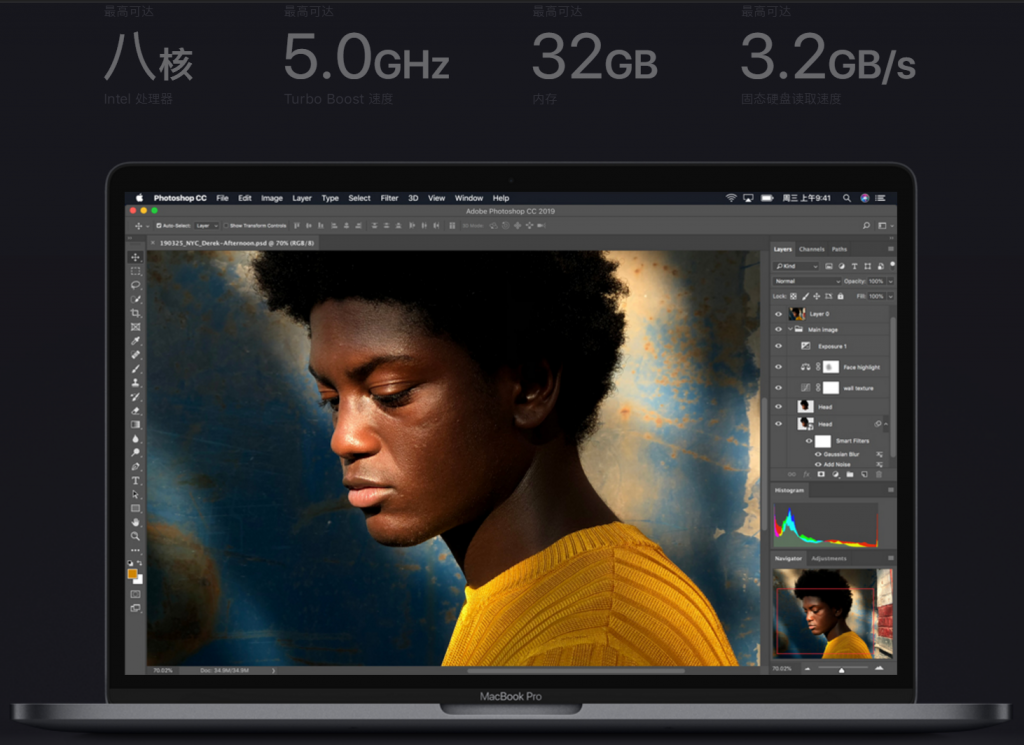The image size is (1024, 745).
Task: Click the add layer mask icon
Action: coord(821,474)
